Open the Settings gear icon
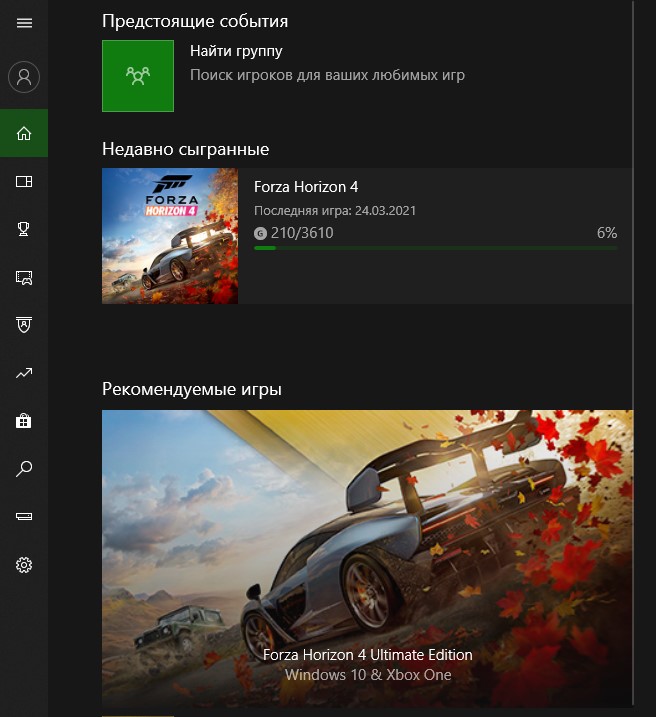Screen dimensions: 656x717 tap(24, 565)
